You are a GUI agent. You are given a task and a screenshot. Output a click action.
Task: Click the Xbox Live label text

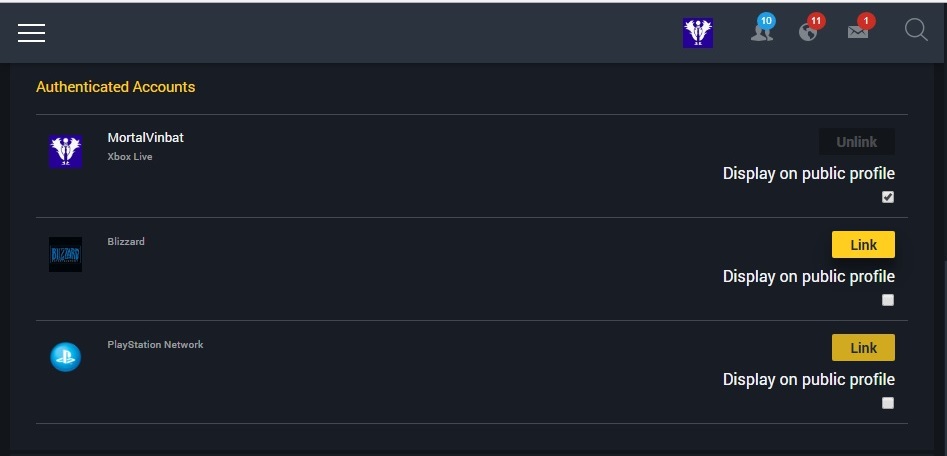(x=130, y=157)
